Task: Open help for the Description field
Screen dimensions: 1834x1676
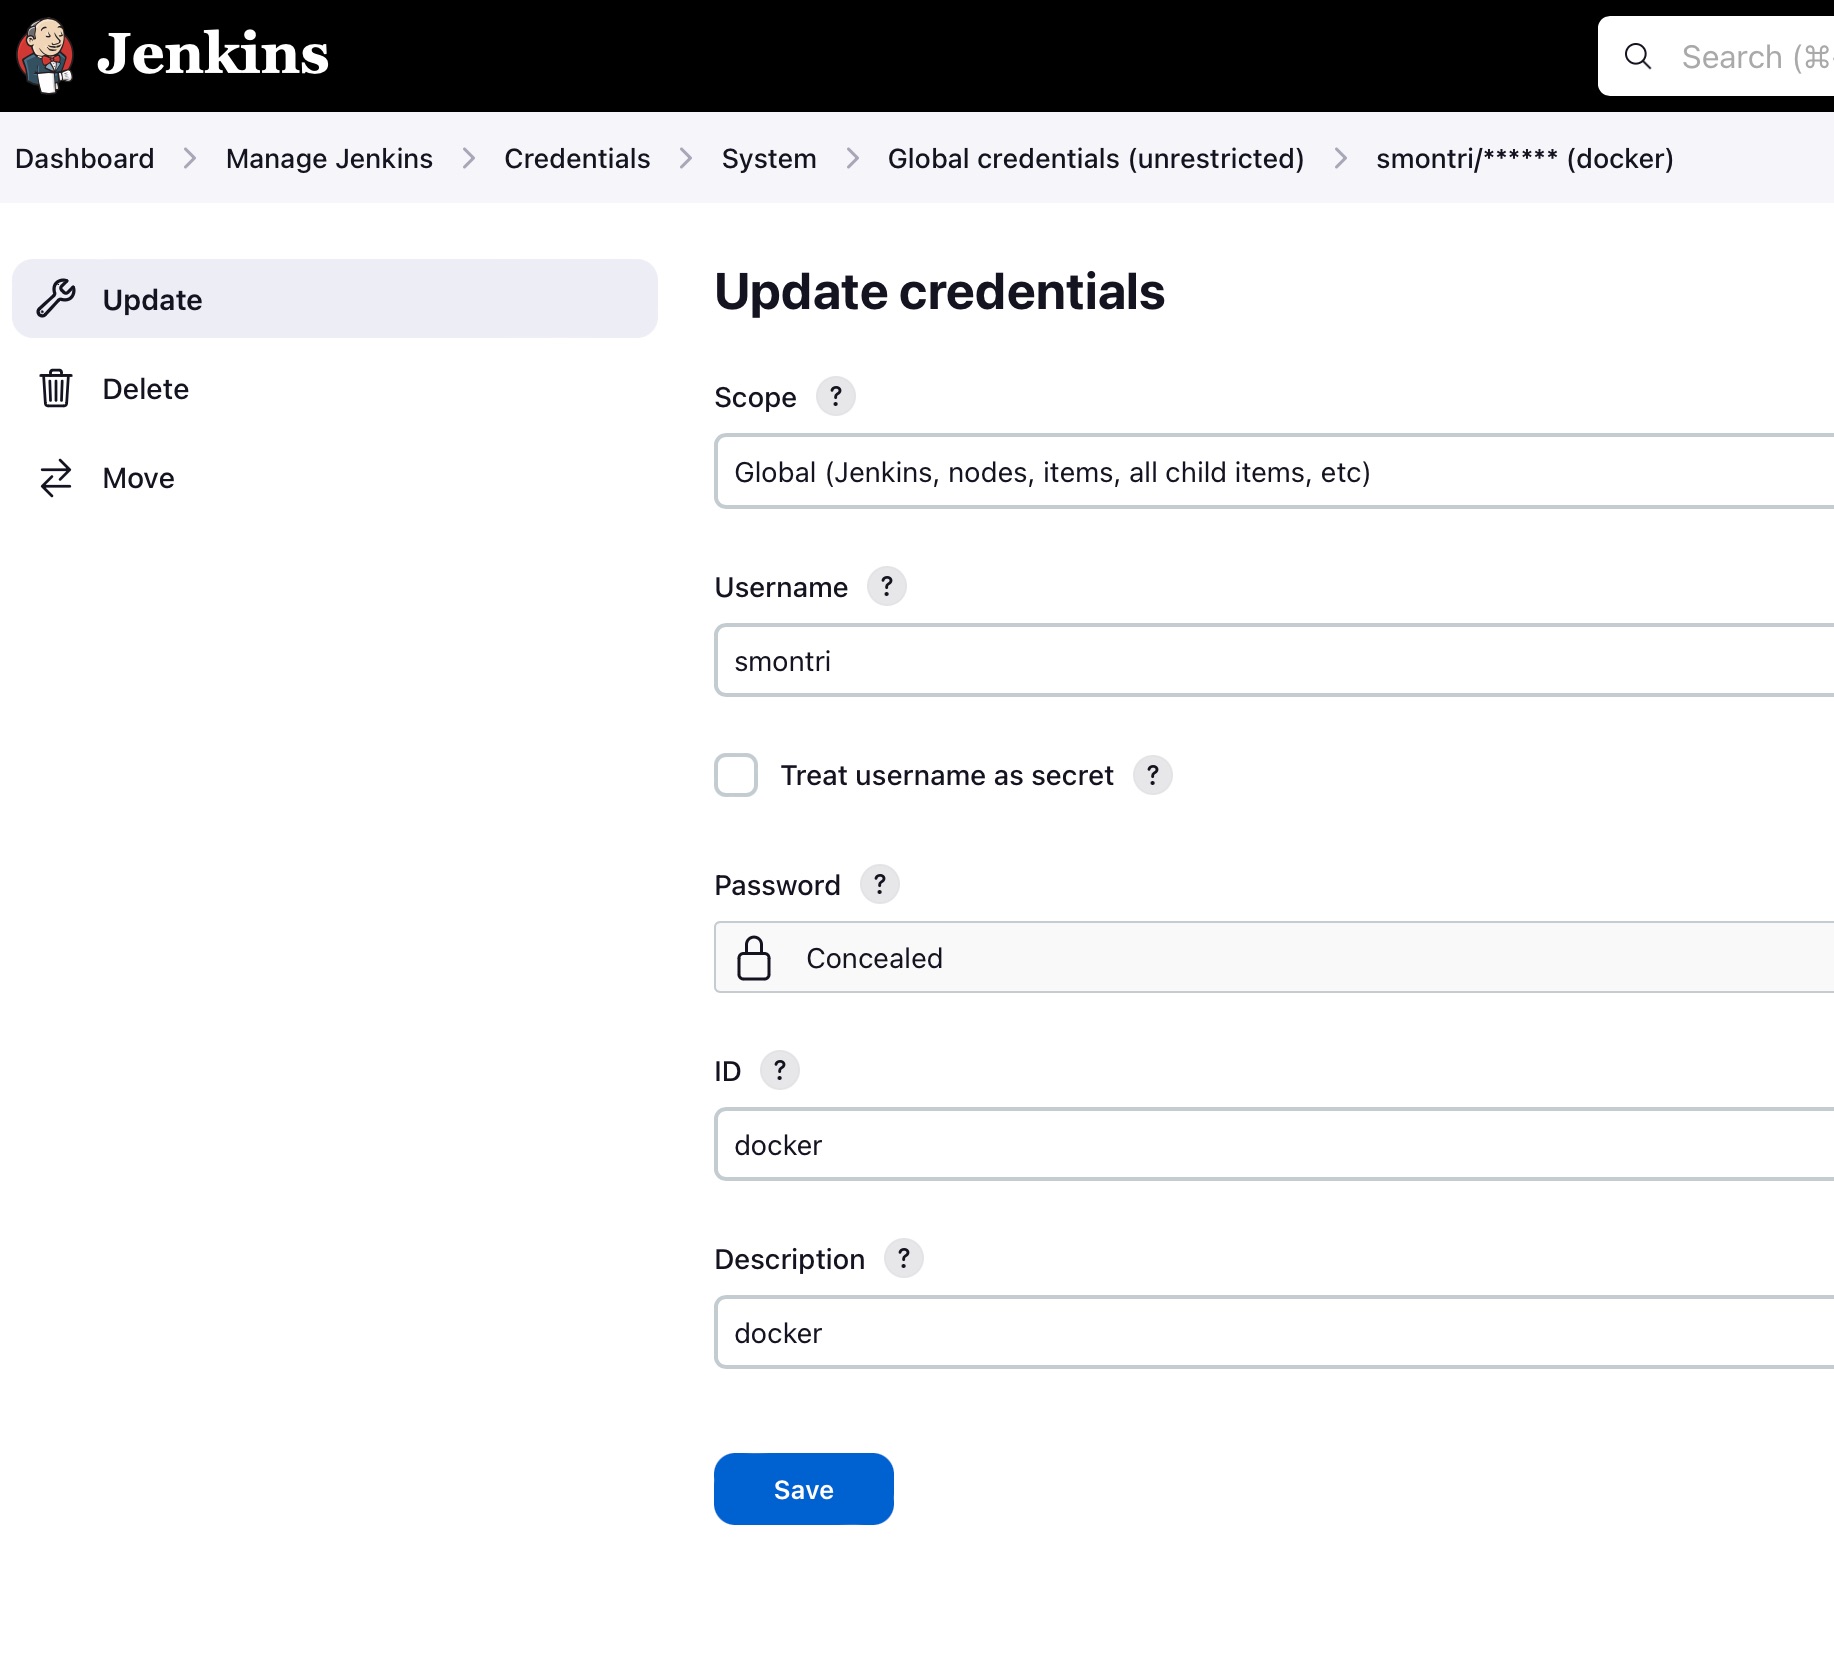Action: pyautogui.click(x=904, y=1258)
